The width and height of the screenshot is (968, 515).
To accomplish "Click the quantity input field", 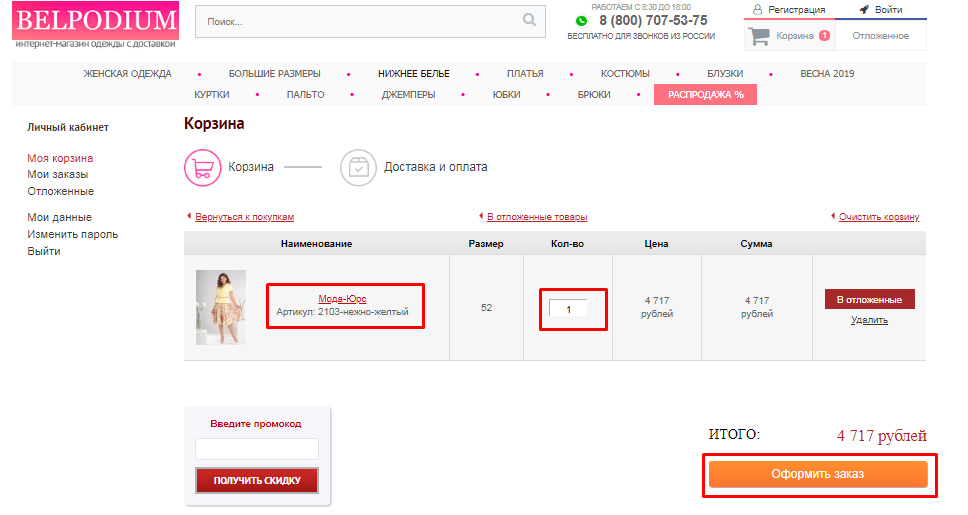I will 568,309.
